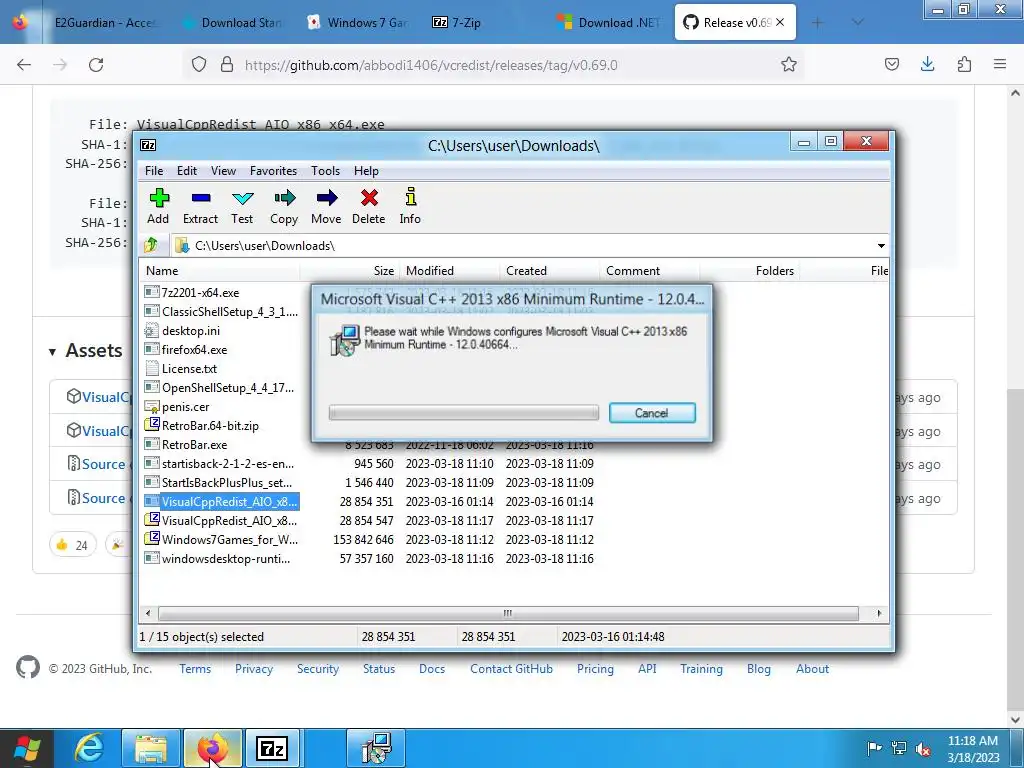Screen dimensions: 1024x768
Task: Open the Pocket save icon
Action: click(x=891, y=64)
